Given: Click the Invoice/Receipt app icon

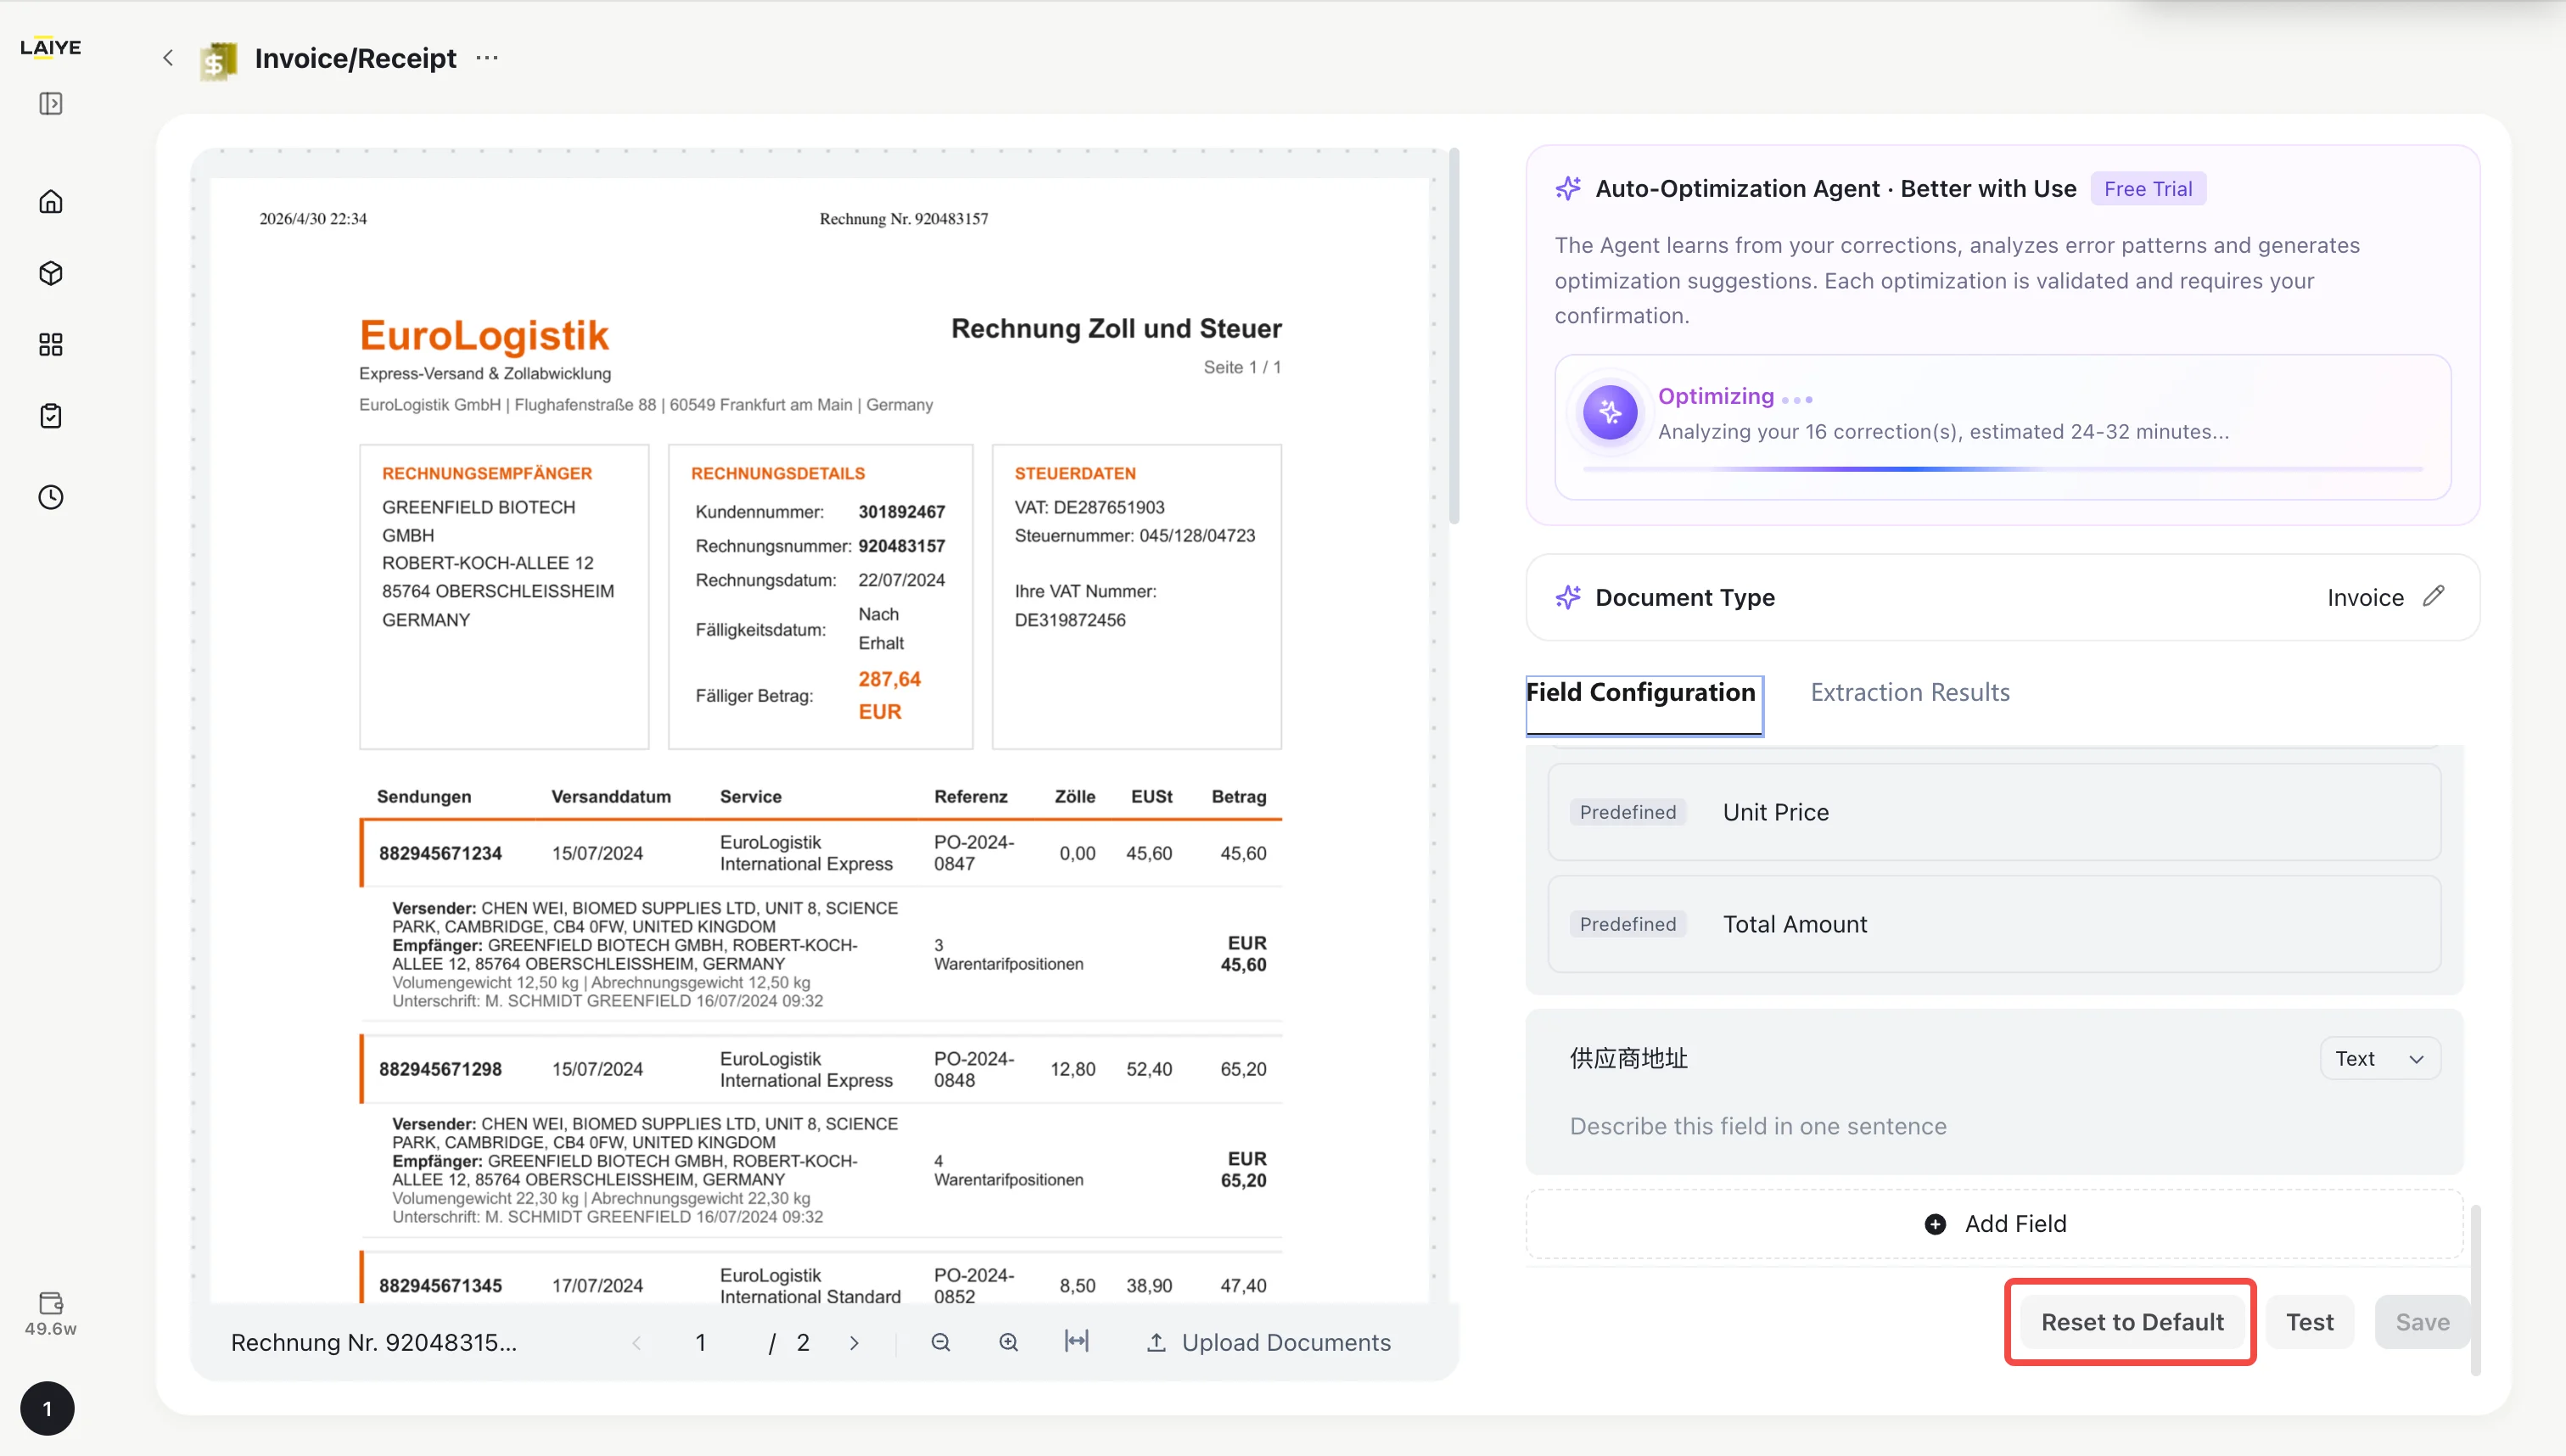Looking at the screenshot, I should (x=218, y=61).
